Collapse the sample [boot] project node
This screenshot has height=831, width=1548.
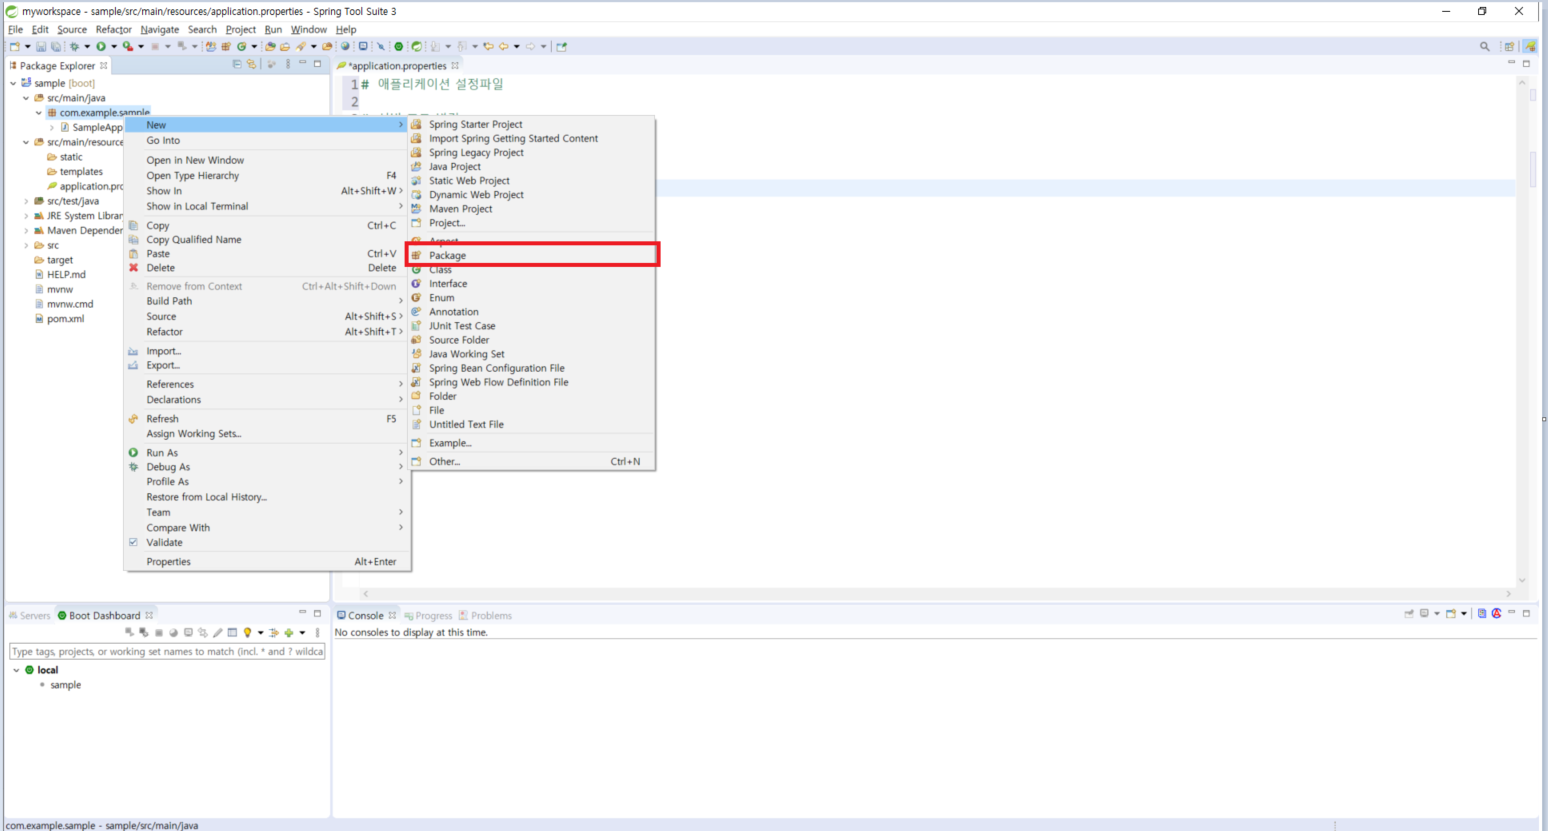[x=13, y=83]
